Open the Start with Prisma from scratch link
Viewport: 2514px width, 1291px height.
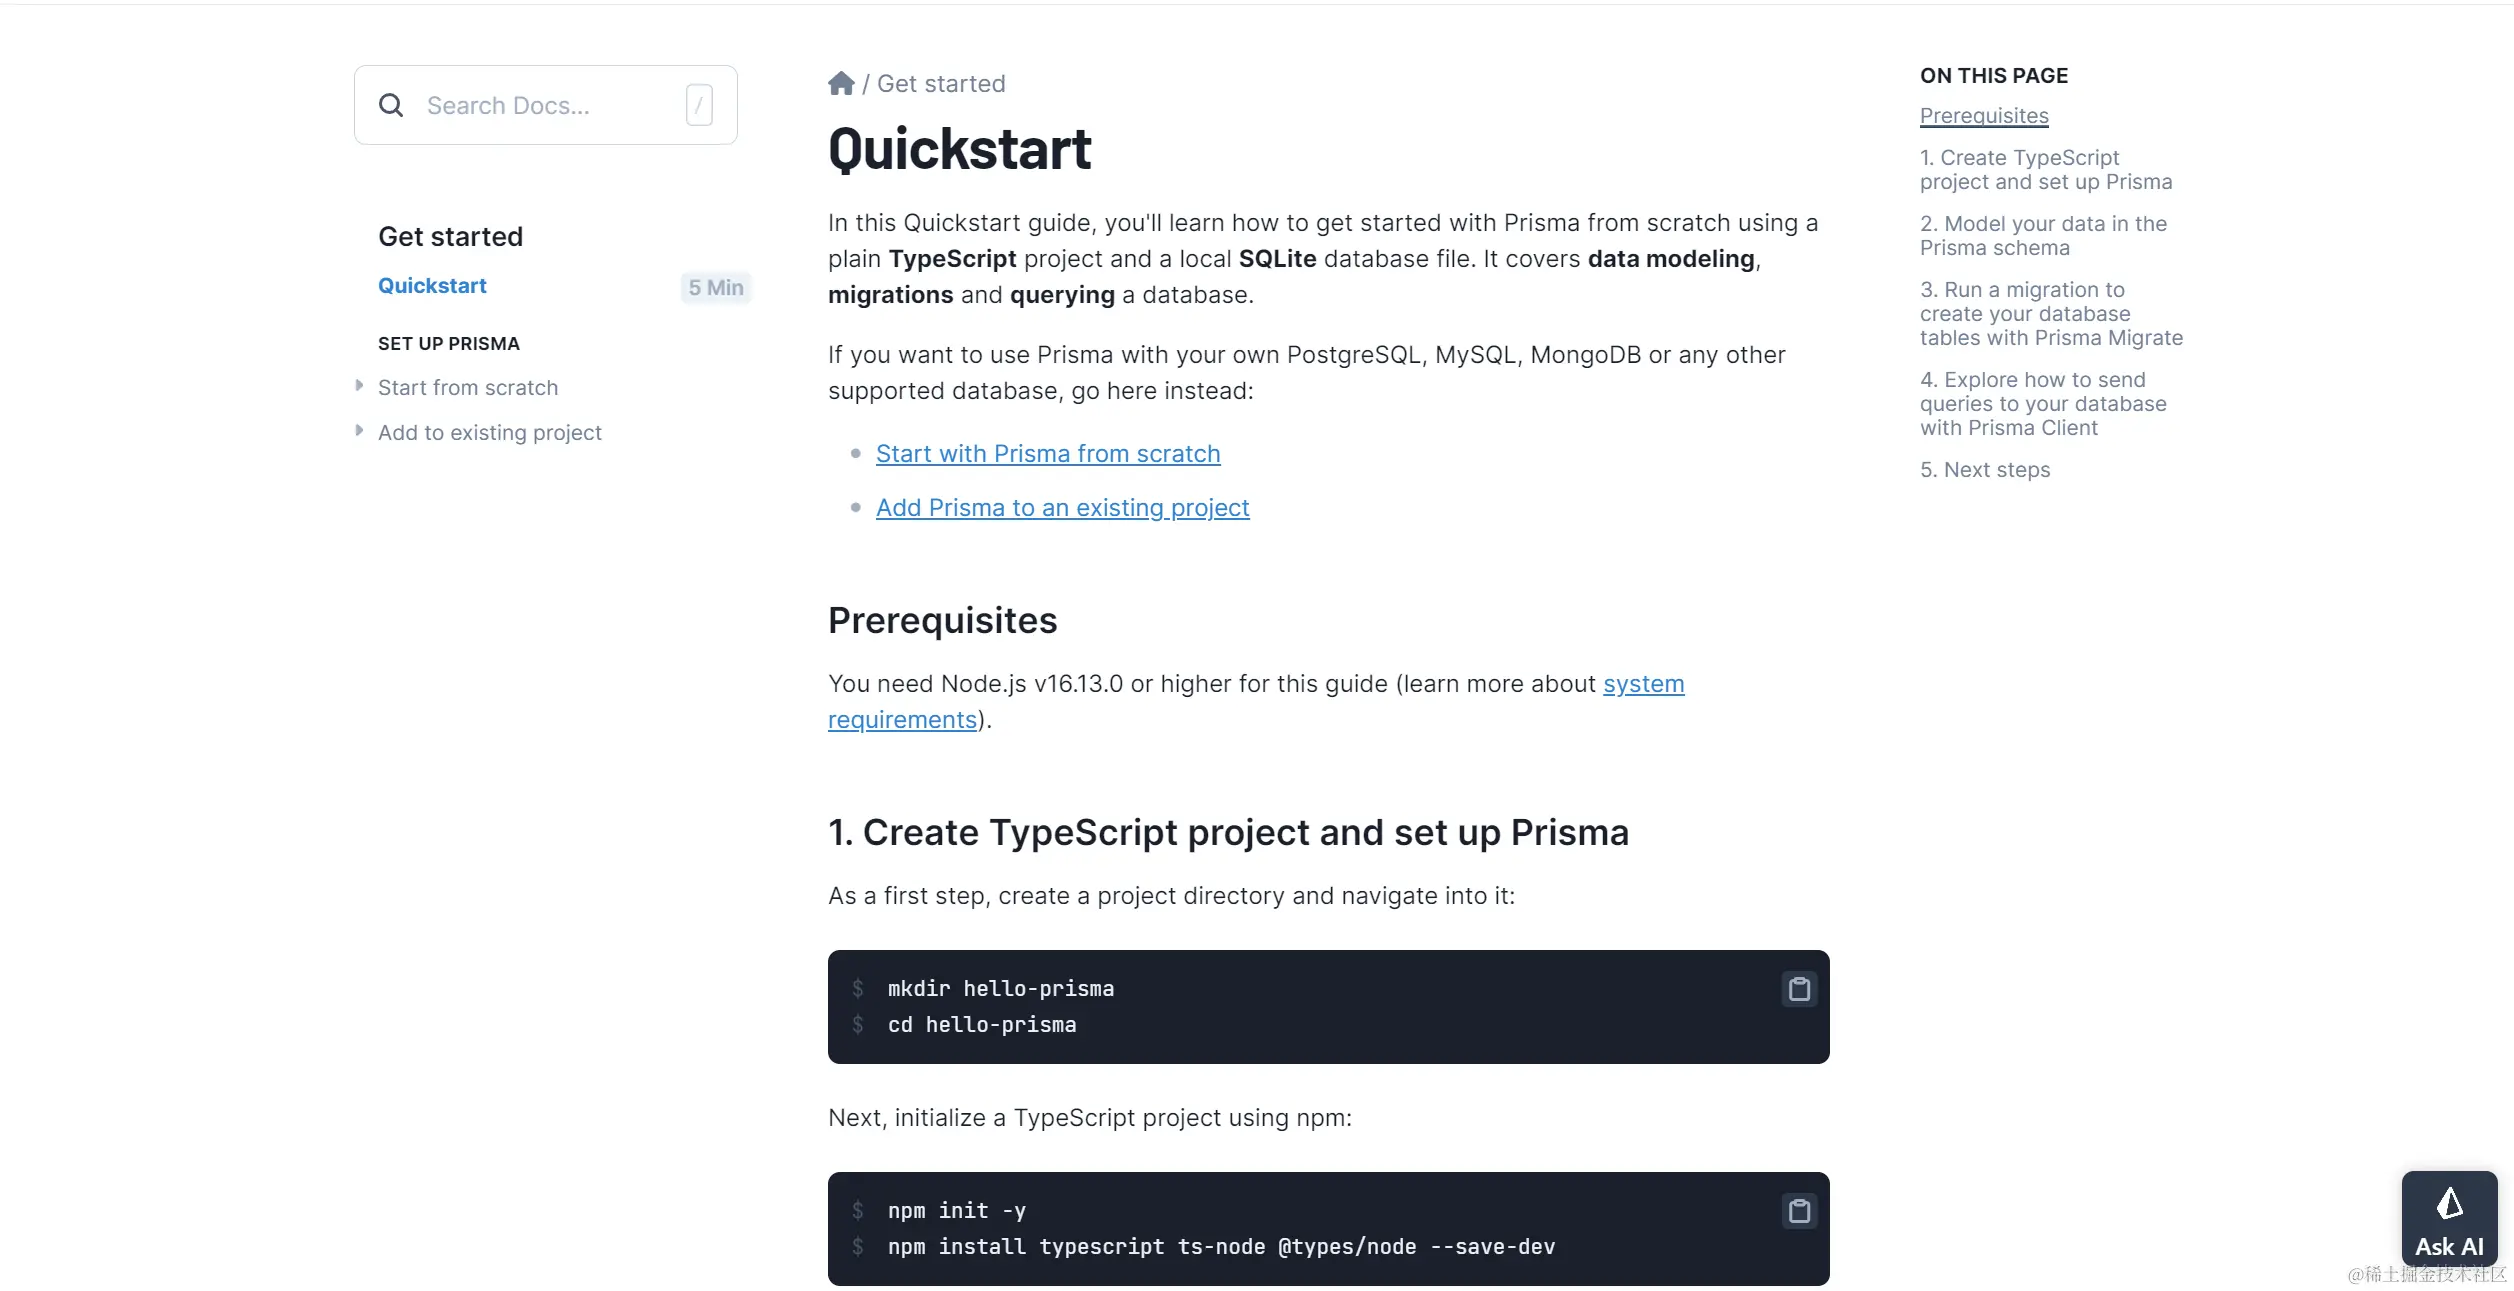click(1047, 454)
